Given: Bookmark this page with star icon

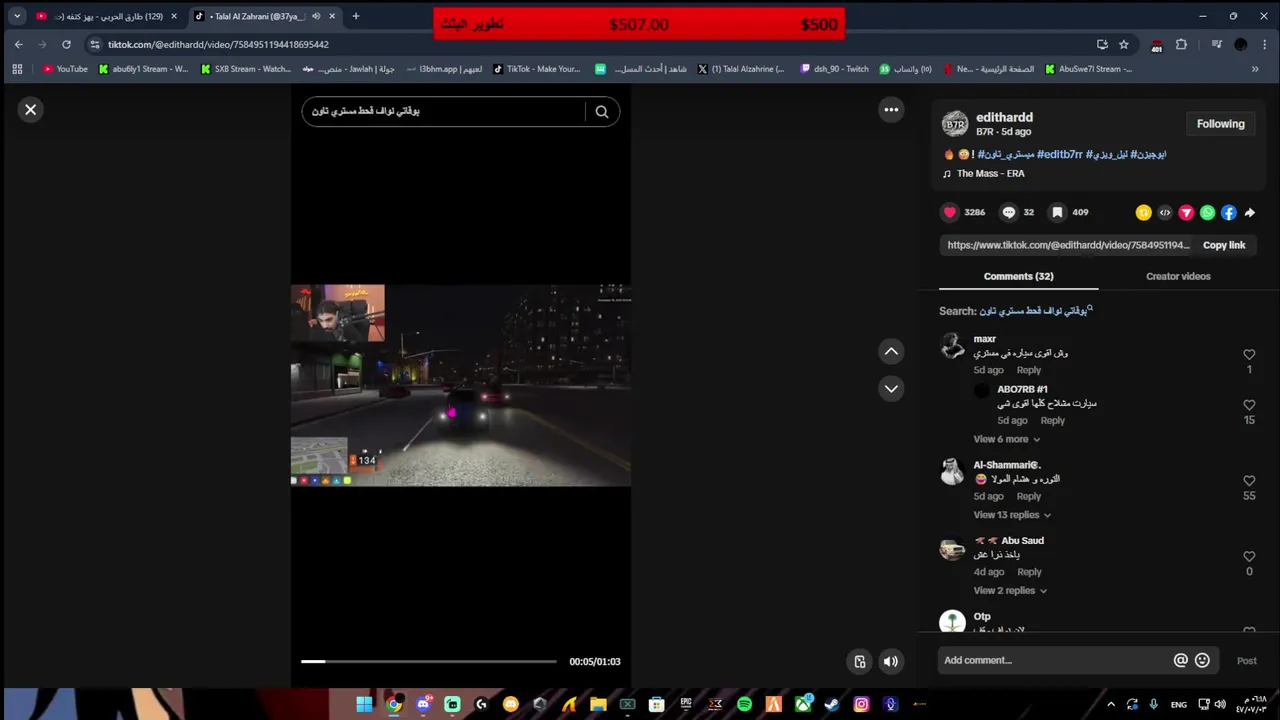Looking at the screenshot, I should (x=1124, y=44).
